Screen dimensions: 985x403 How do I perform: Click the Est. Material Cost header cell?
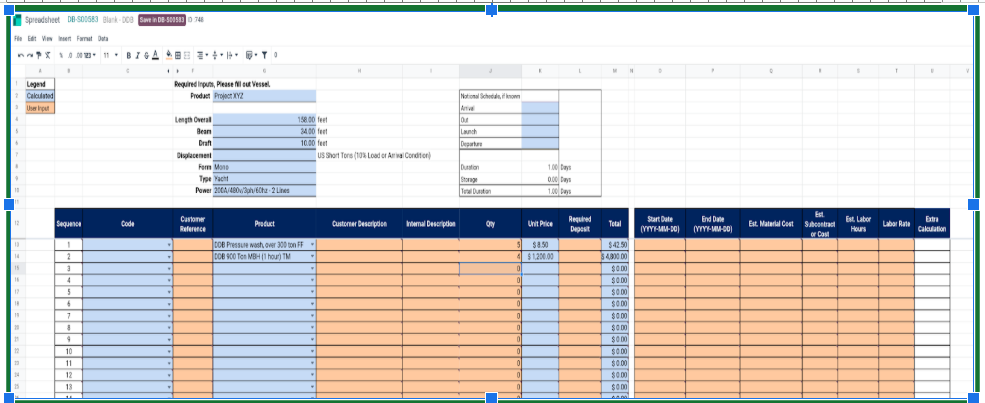771,223
